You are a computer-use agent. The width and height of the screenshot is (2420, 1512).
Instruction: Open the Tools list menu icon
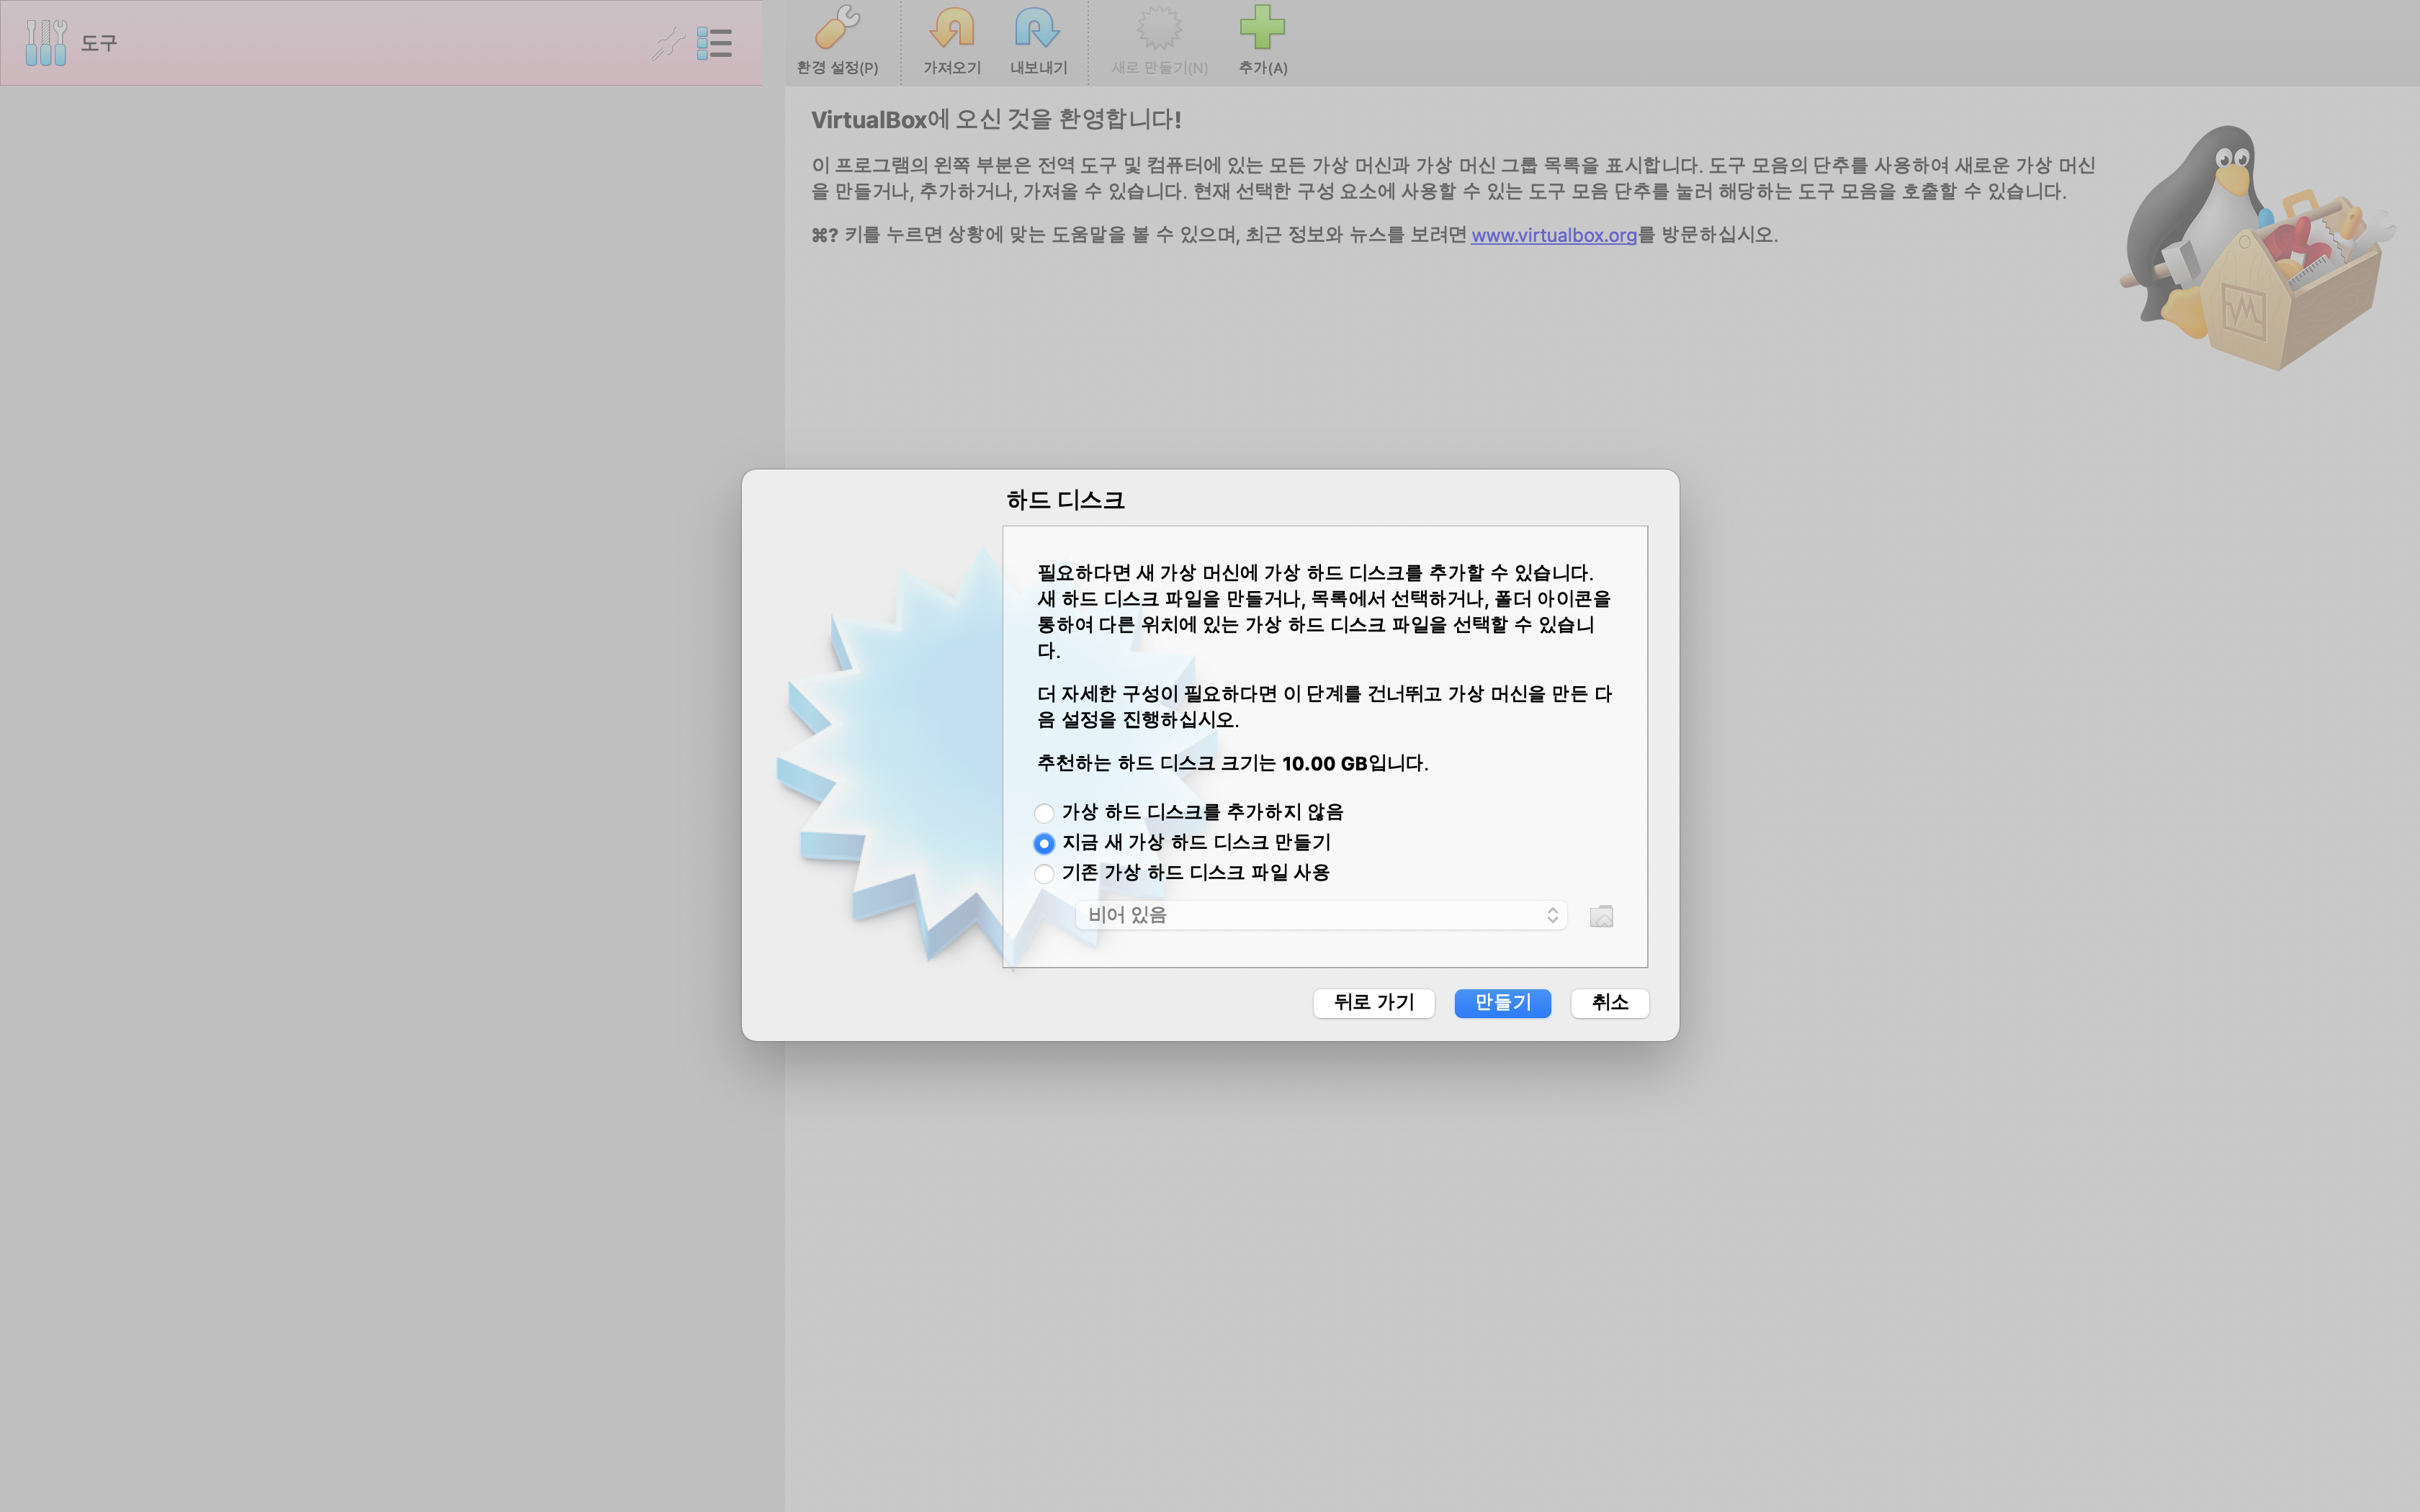click(x=714, y=43)
